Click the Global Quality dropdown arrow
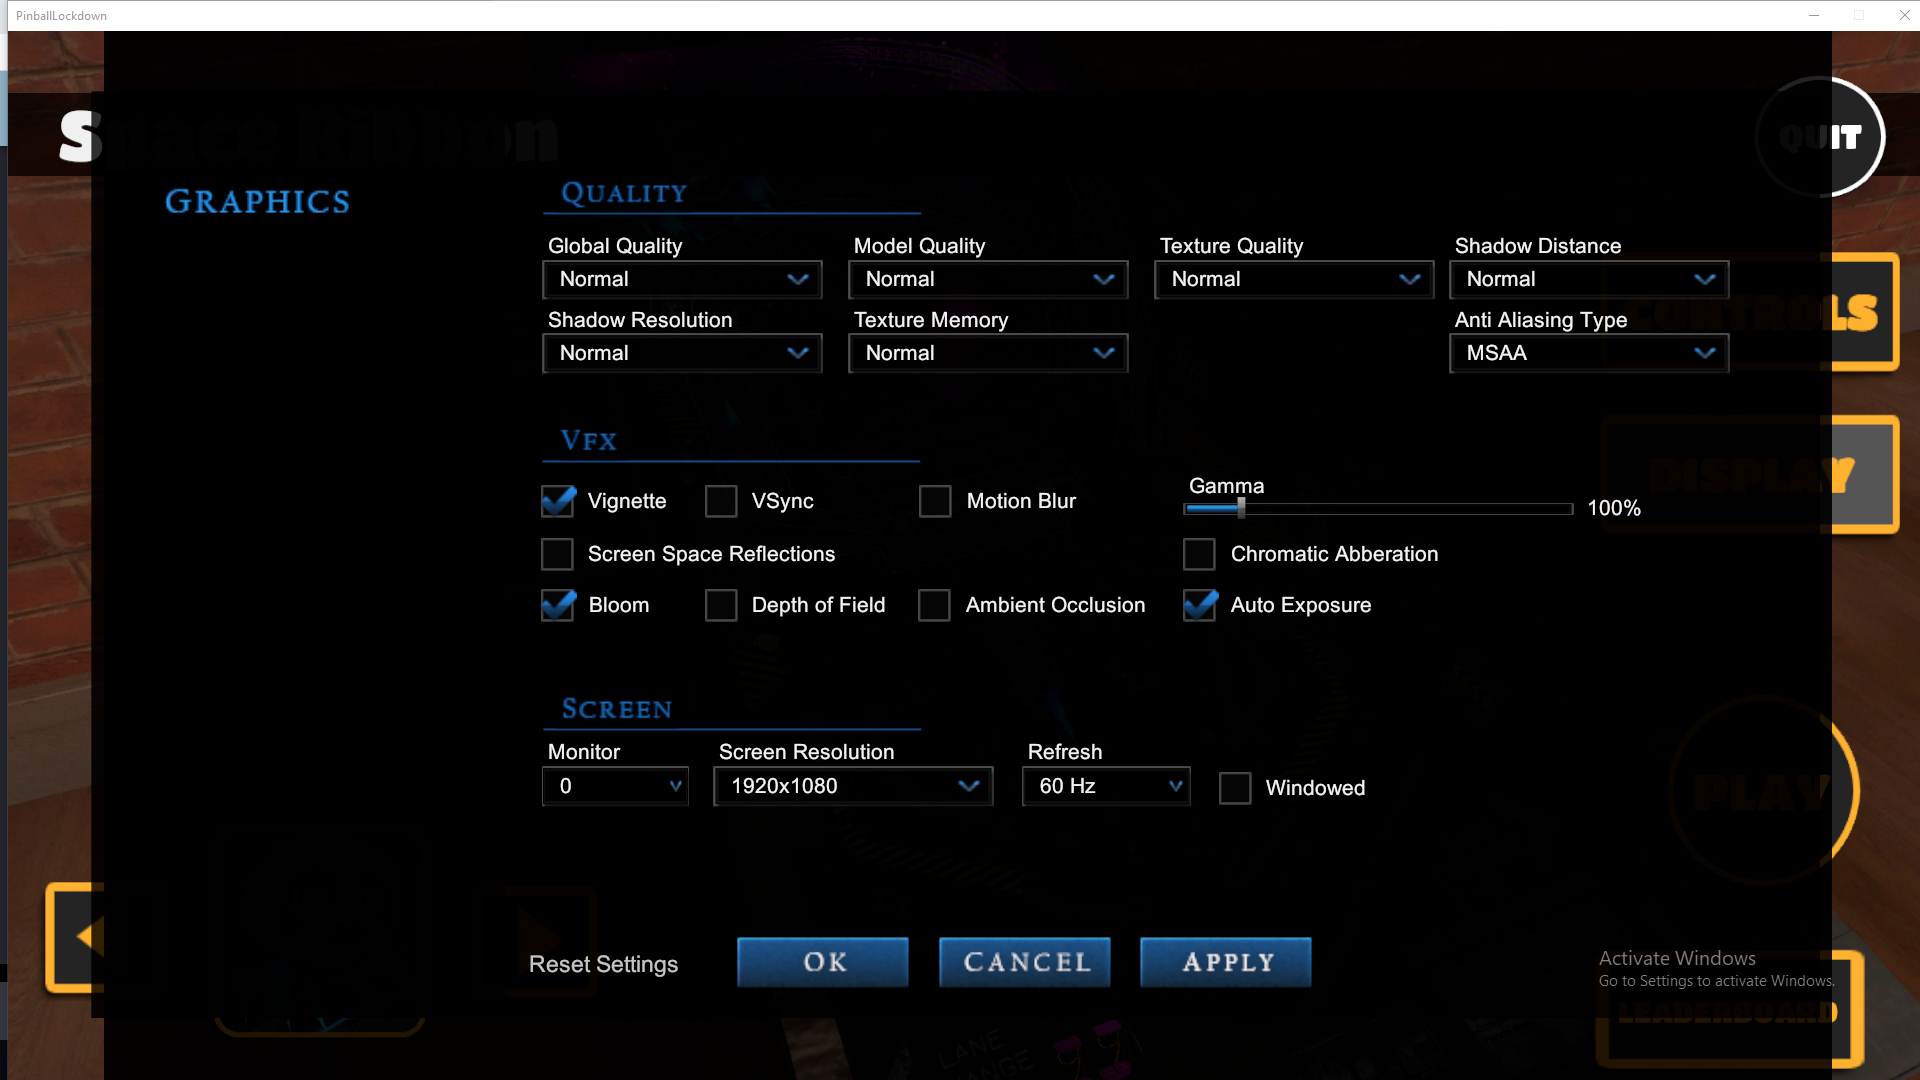 (797, 279)
